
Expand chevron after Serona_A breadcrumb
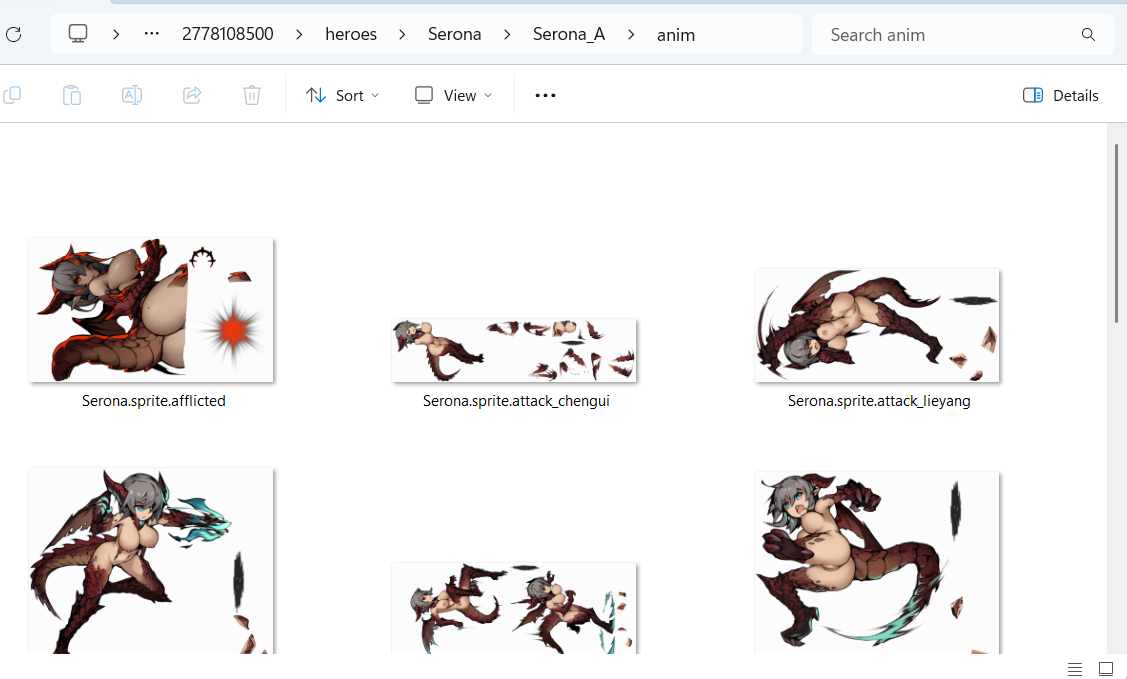(630, 34)
